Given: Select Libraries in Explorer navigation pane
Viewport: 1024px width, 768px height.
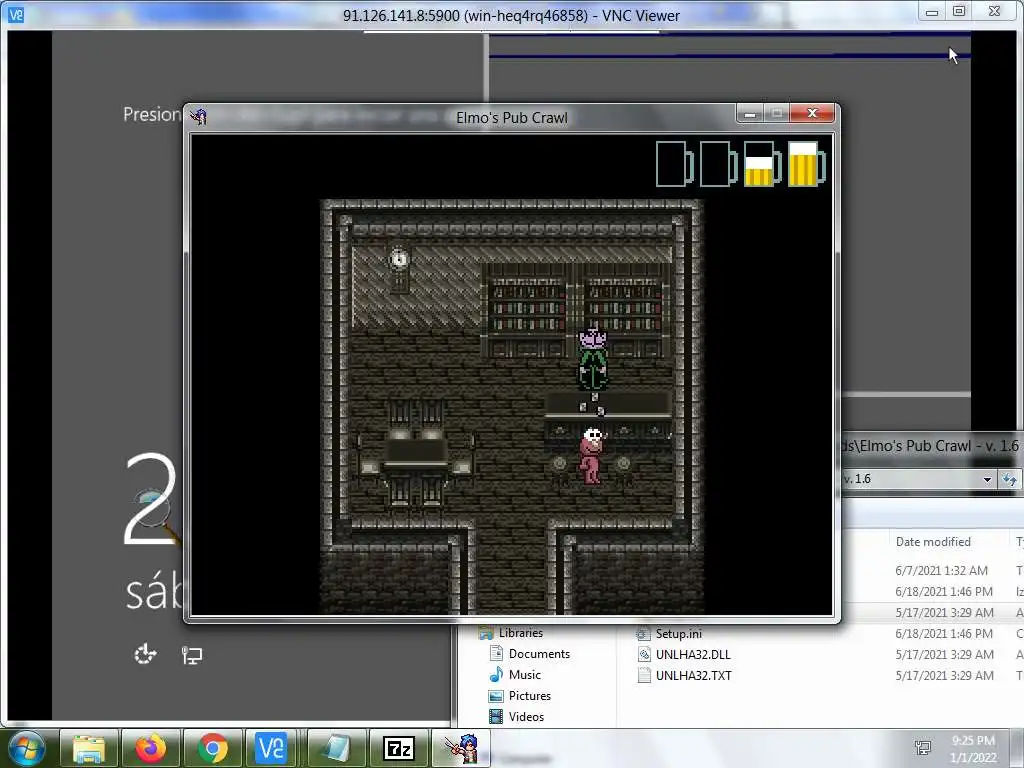Looking at the screenshot, I should pos(520,633).
